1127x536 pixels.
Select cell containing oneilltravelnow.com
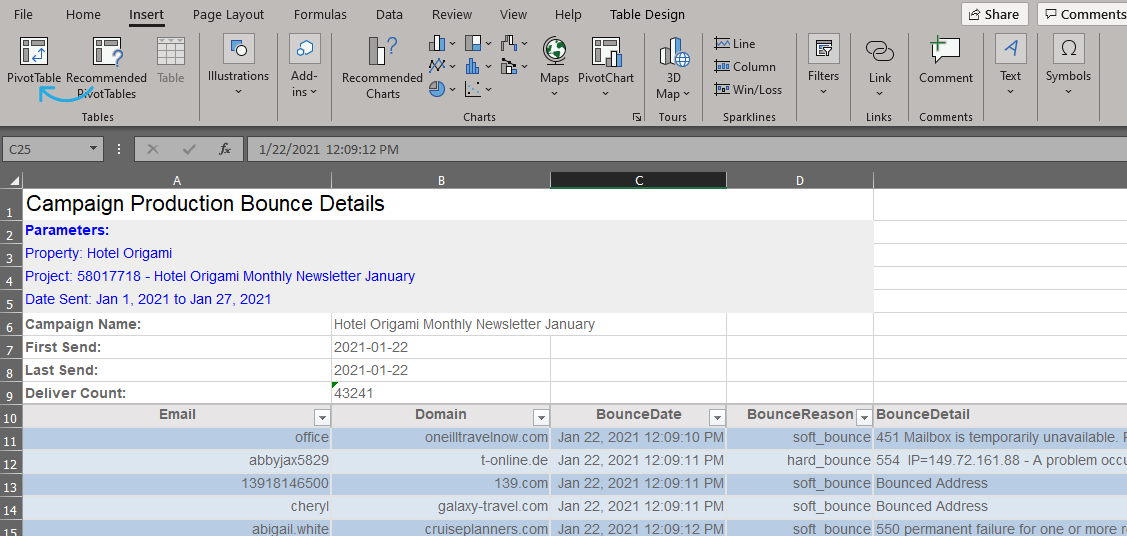[x=441, y=437]
